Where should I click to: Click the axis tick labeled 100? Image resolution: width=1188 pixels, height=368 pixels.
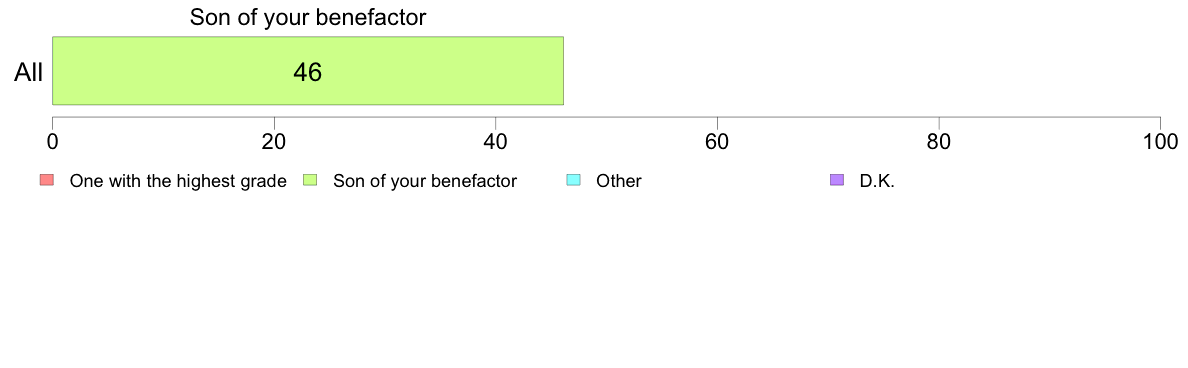point(1160,141)
